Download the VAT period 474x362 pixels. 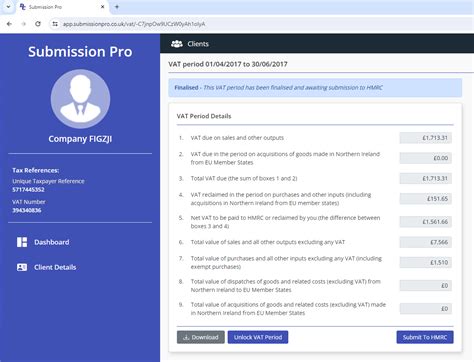[x=201, y=337]
